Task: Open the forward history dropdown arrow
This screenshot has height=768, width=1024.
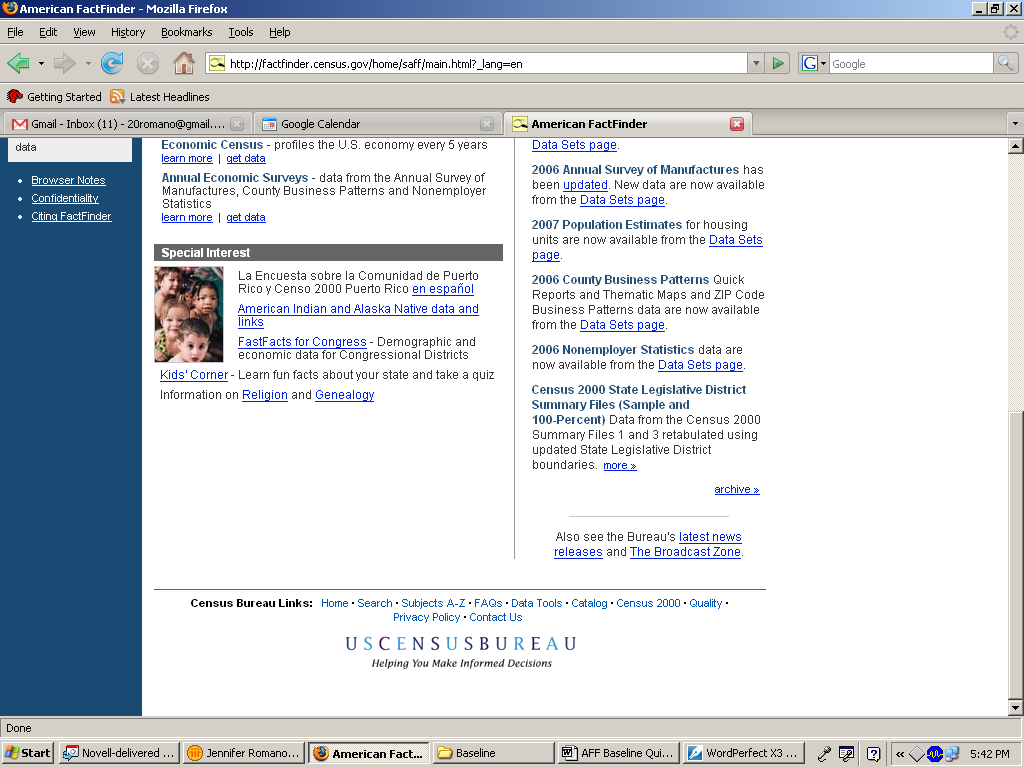Action: 88,63
